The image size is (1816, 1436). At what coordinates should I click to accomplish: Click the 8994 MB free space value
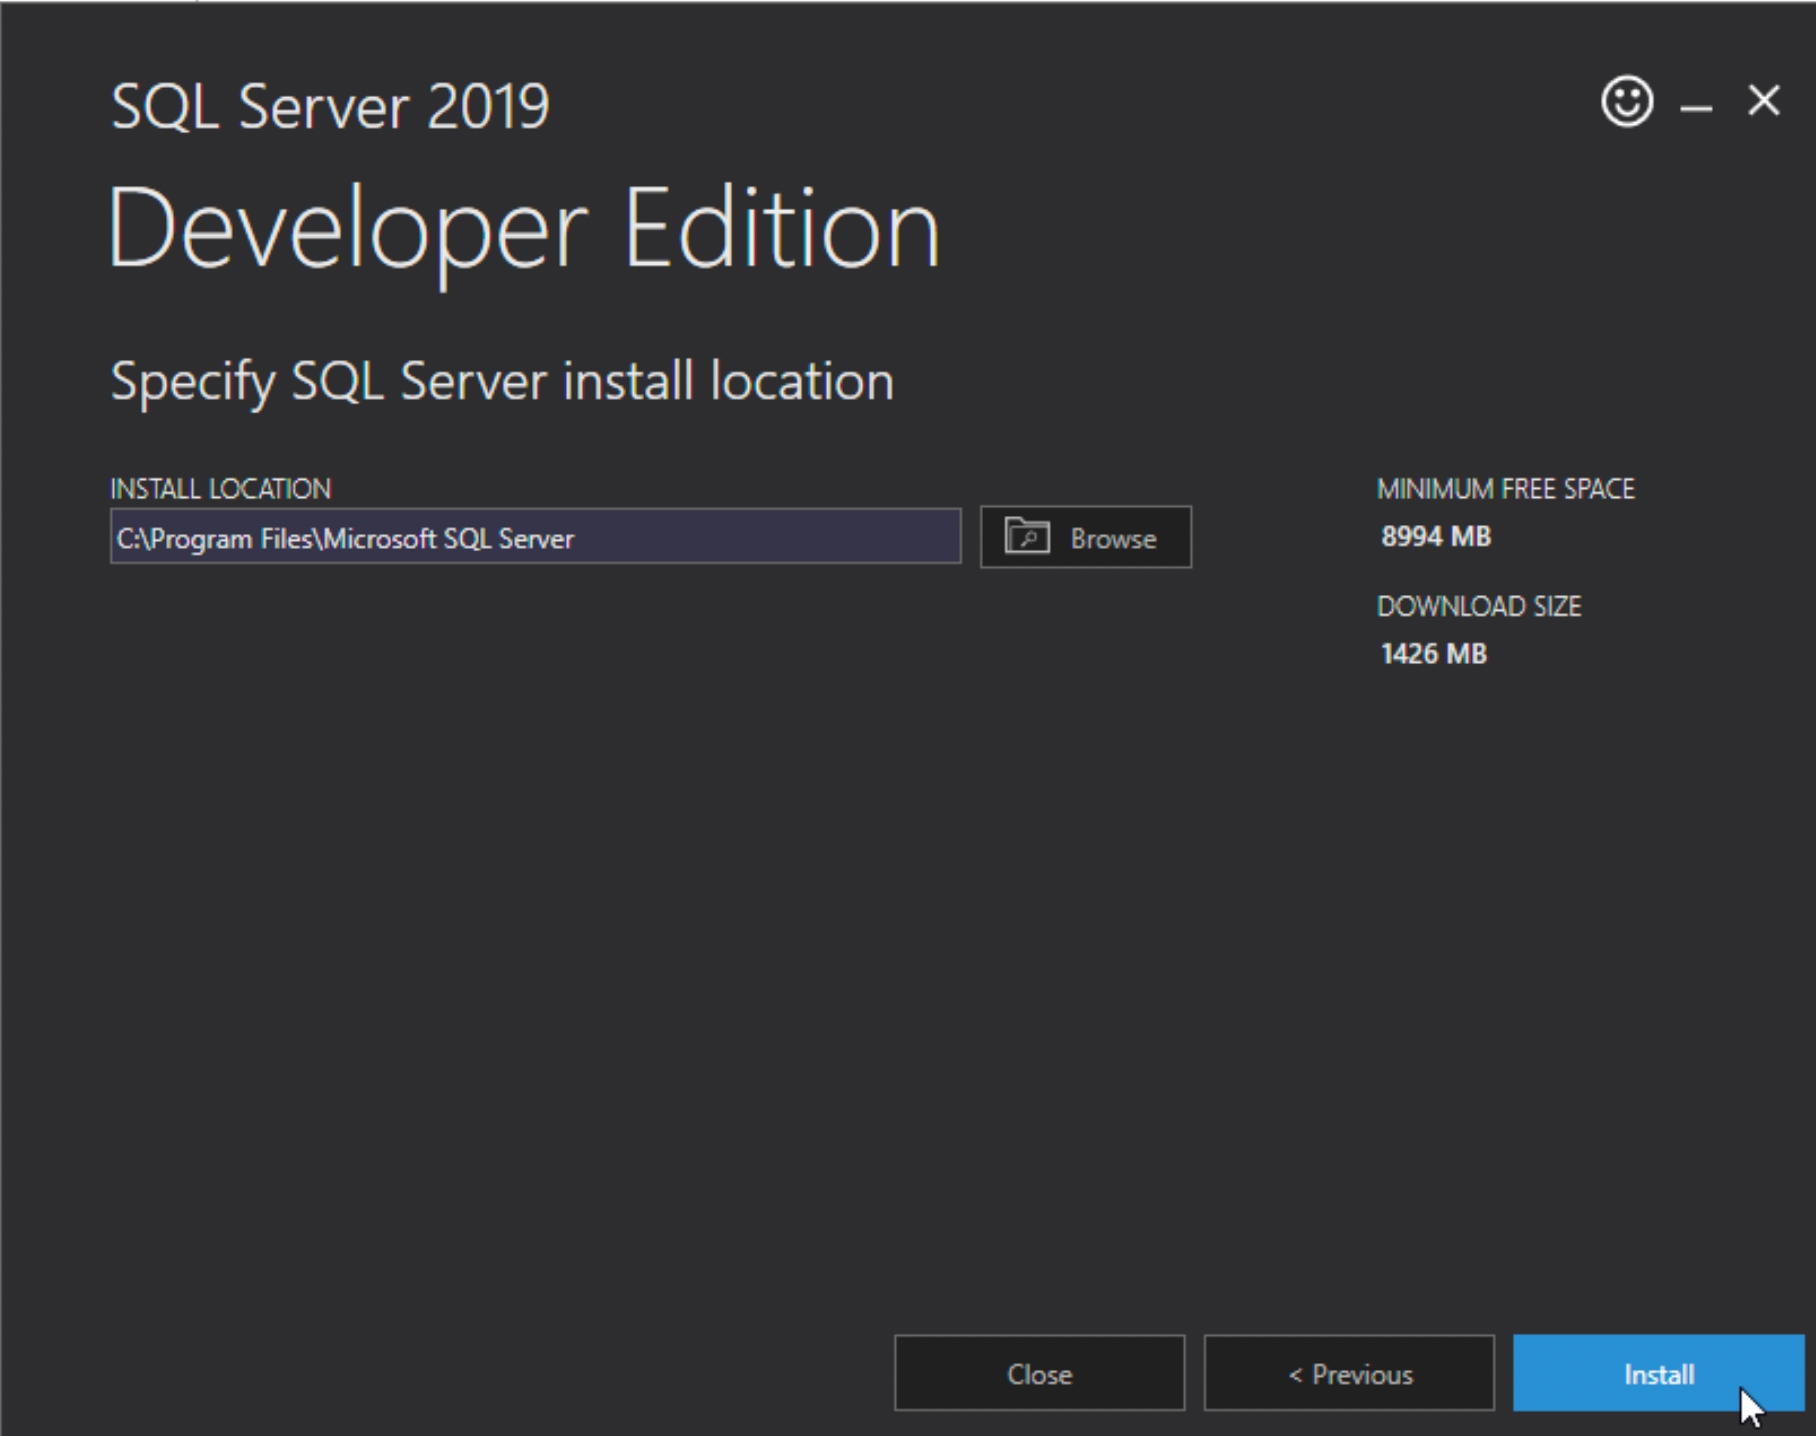(x=1435, y=537)
